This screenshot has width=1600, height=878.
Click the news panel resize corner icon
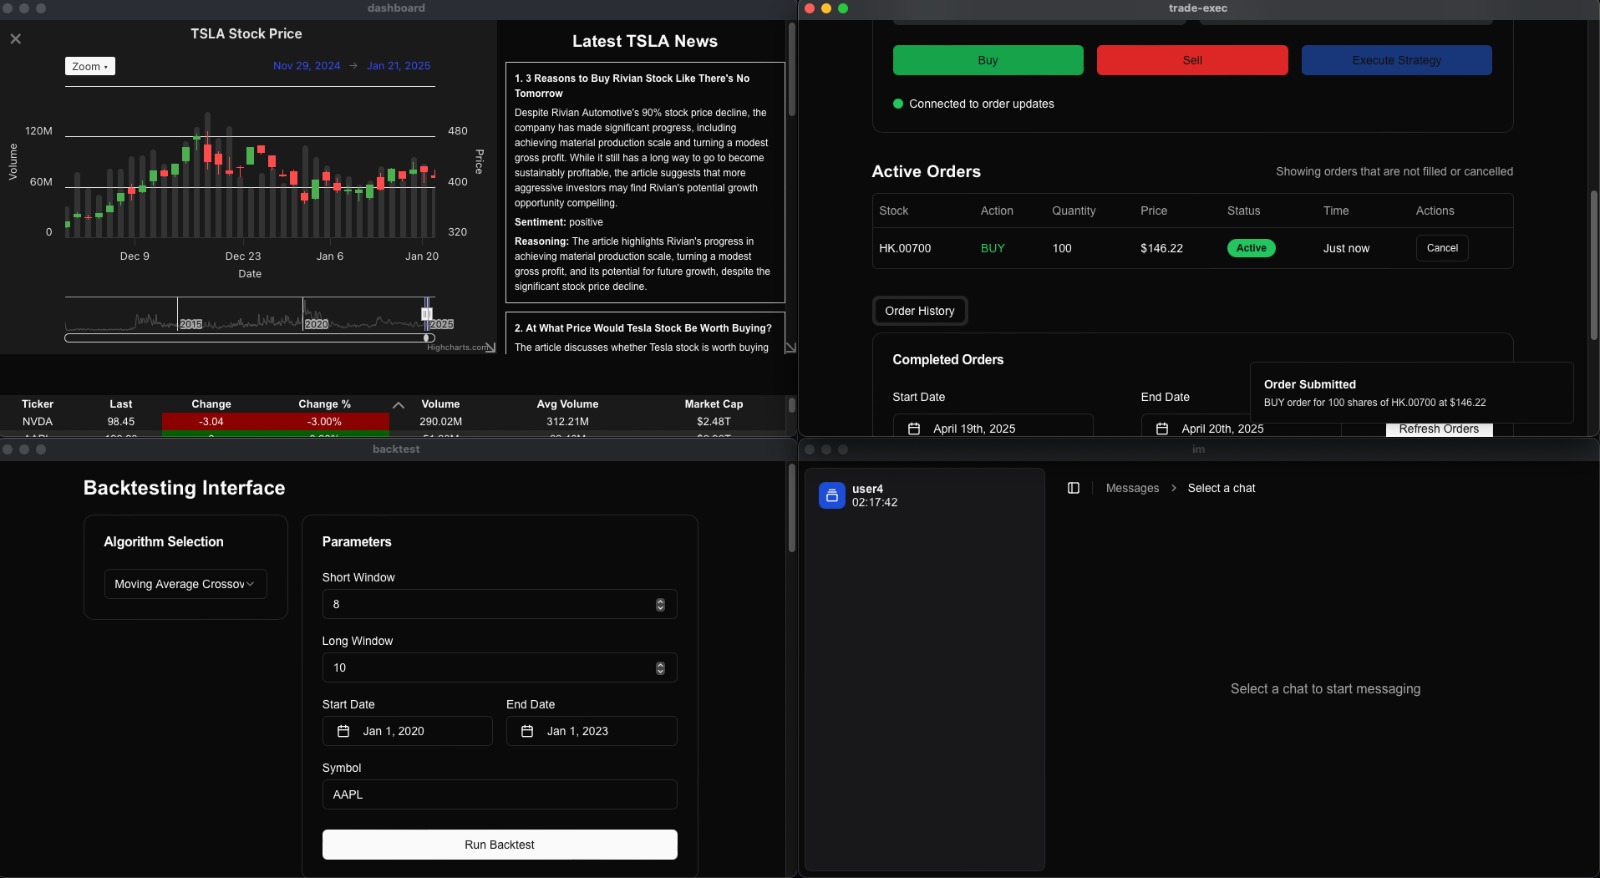[x=790, y=347]
